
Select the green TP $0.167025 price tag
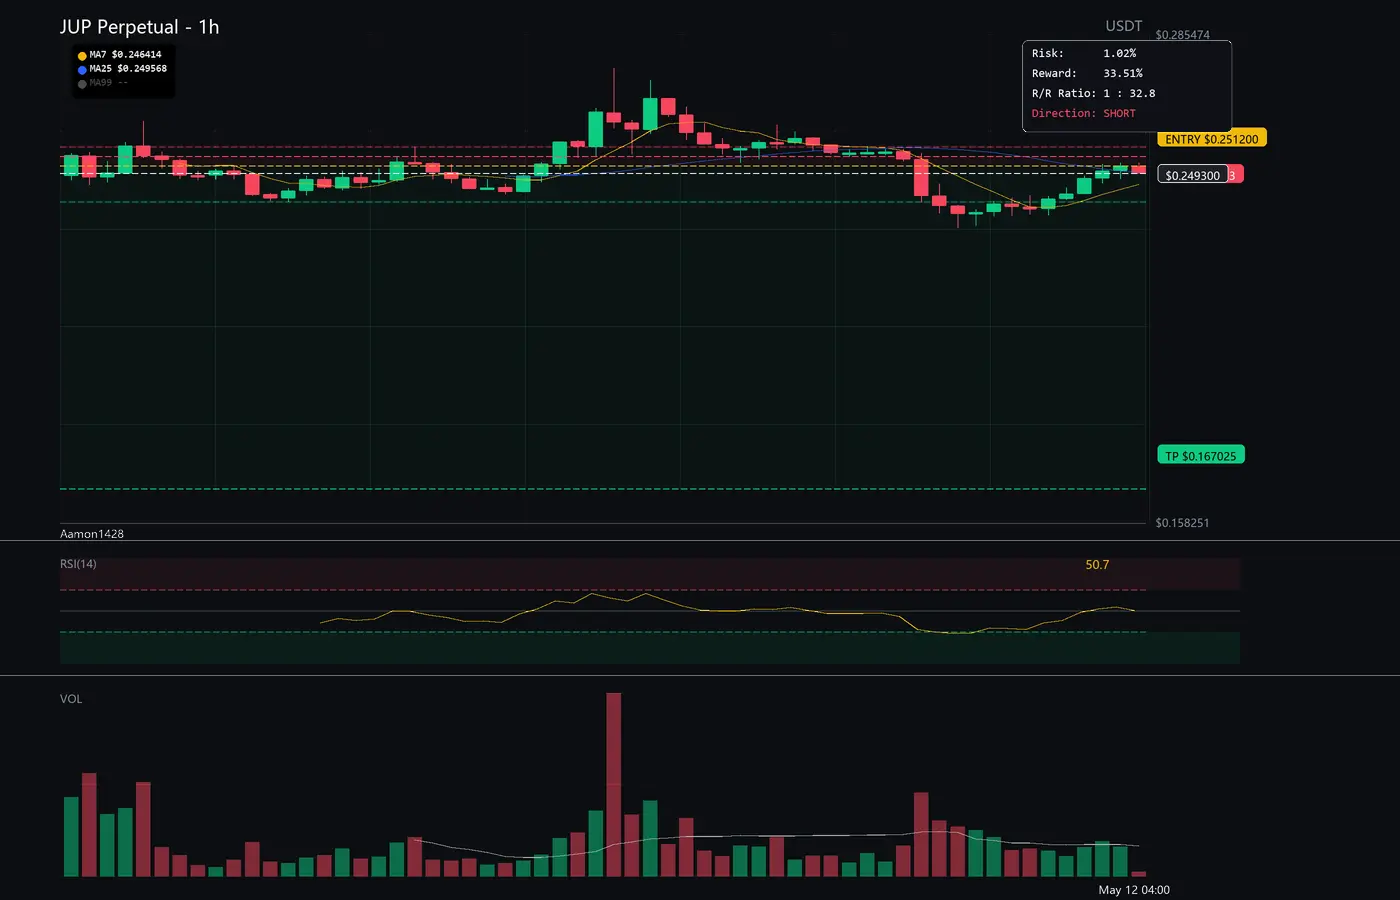(x=1201, y=456)
